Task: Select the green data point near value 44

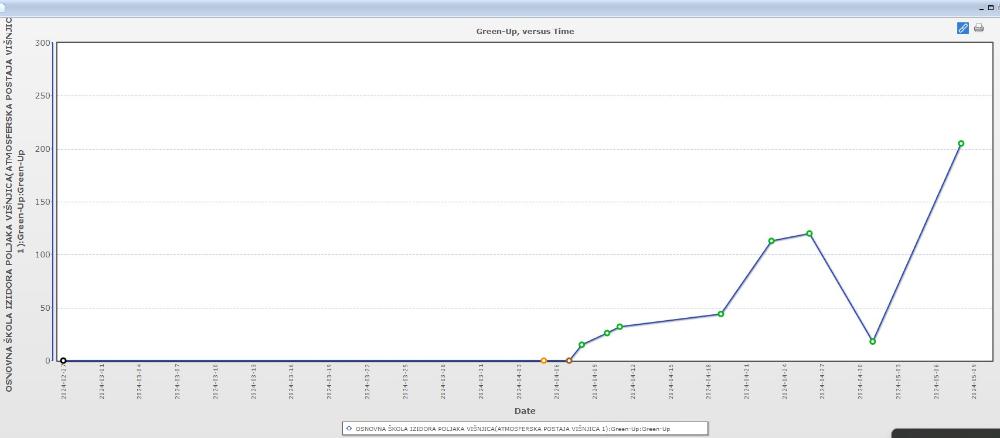Action: (x=720, y=314)
